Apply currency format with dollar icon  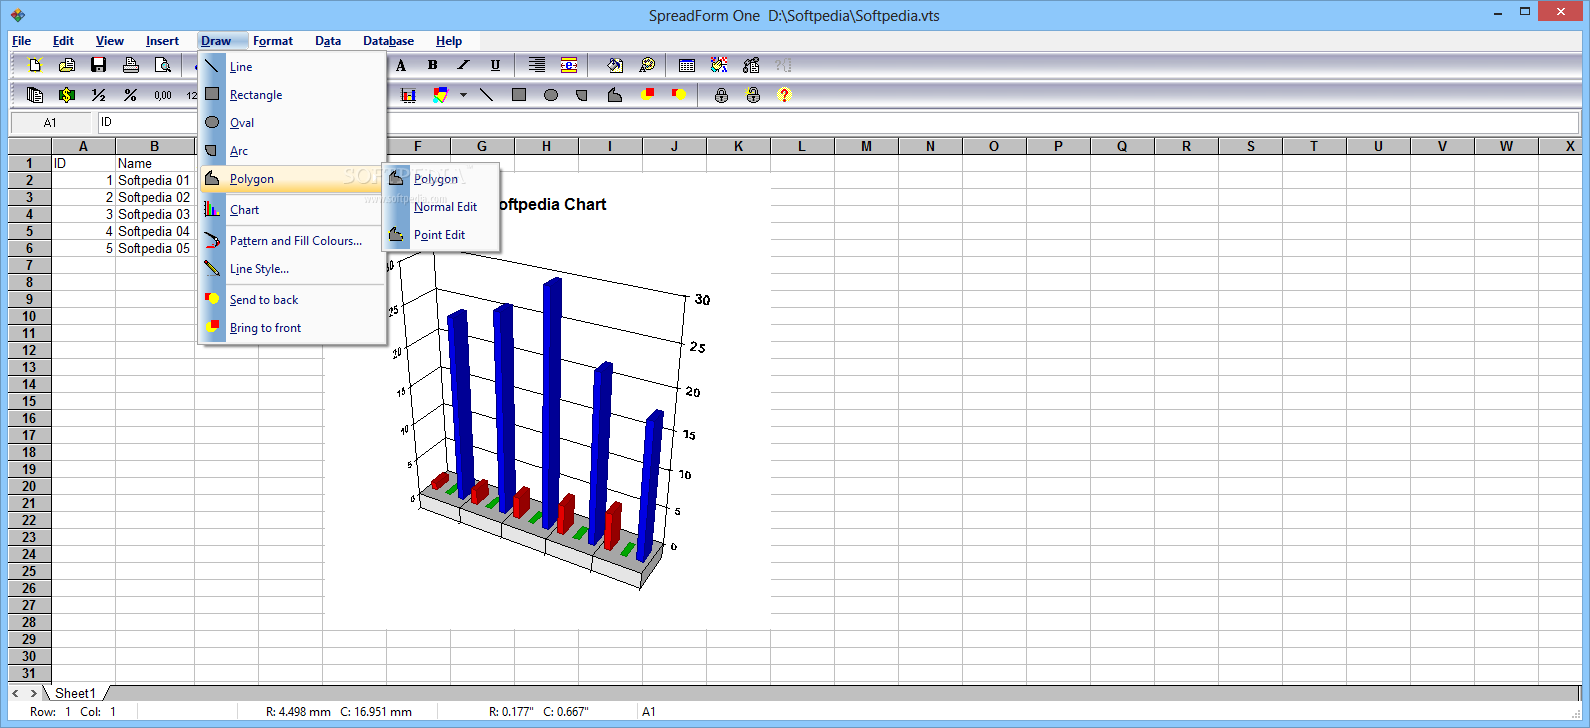67,95
